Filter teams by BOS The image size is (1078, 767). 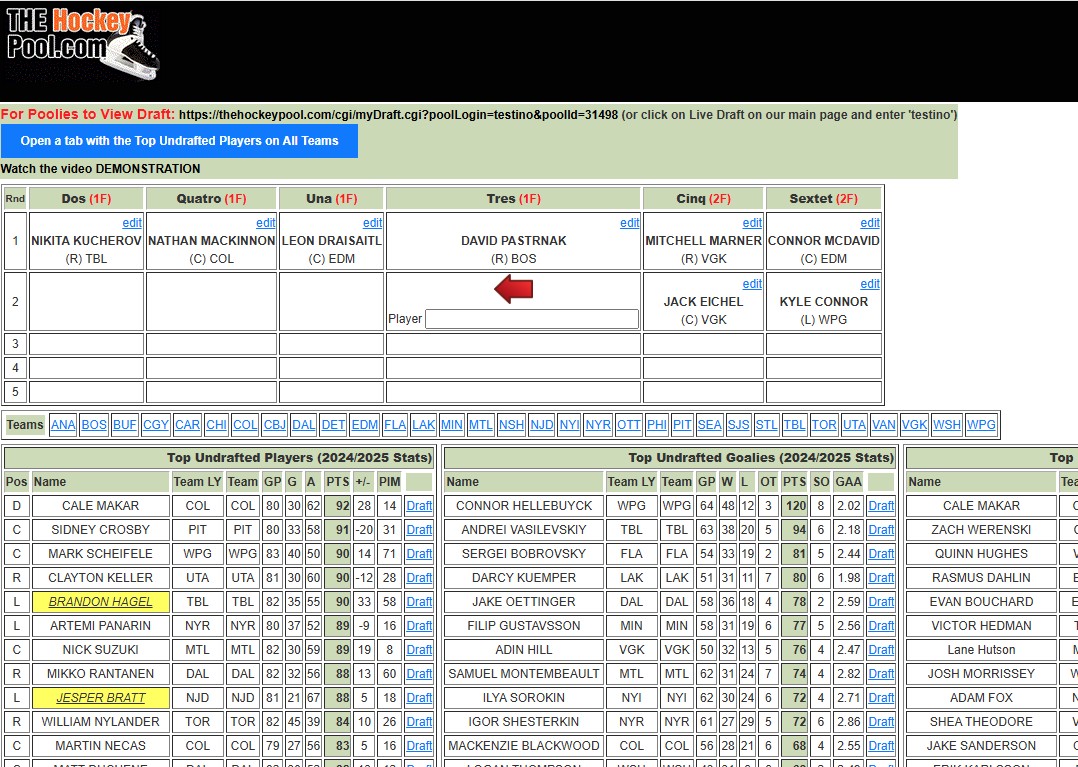(94, 425)
